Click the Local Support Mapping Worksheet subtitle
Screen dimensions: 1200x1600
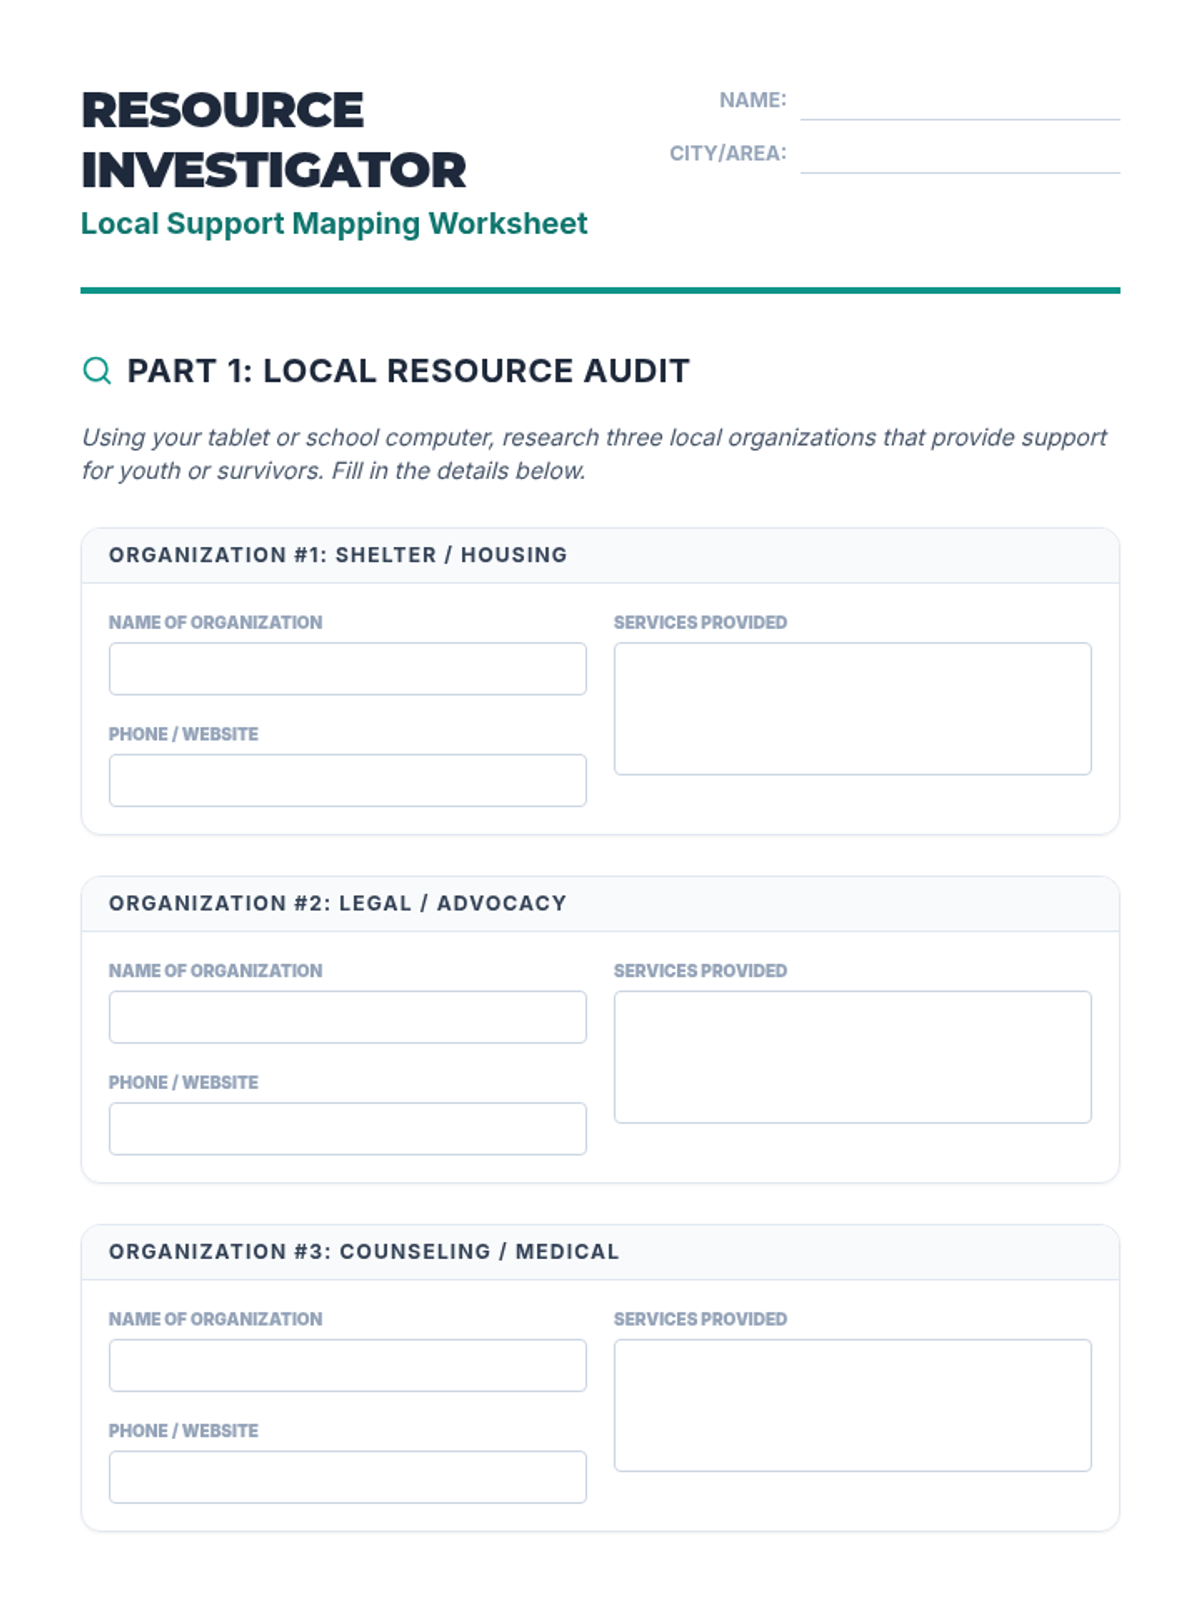(x=334, y=224)
